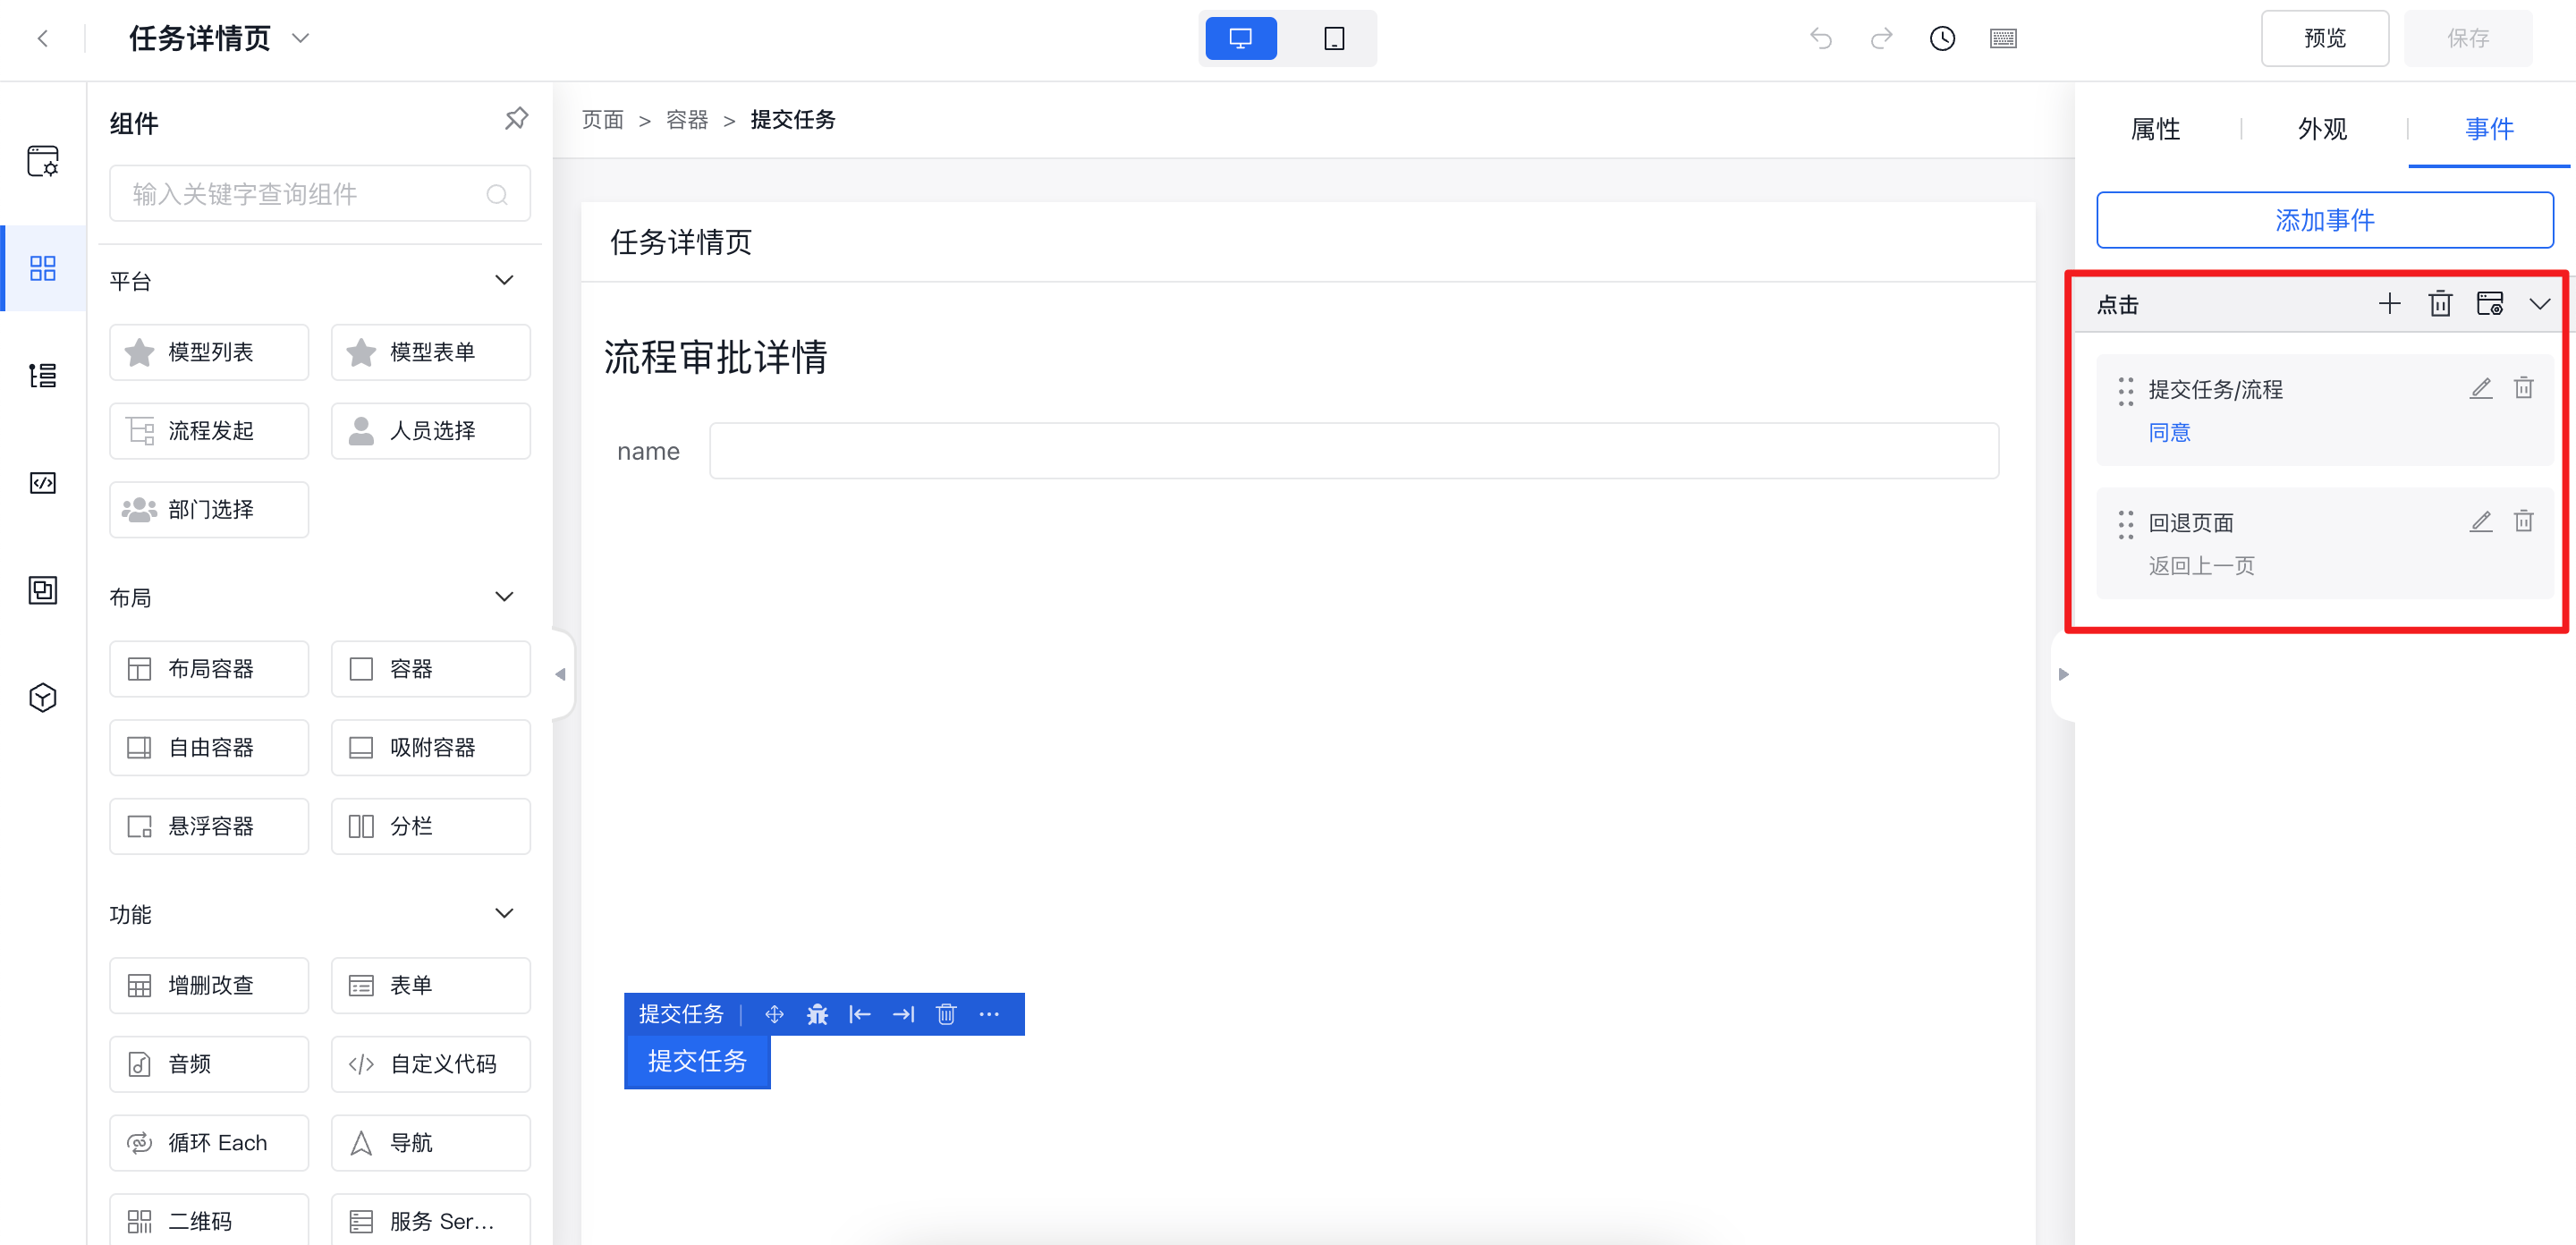The width and height of the screenshot is (2576, 1245).
Task: Collapse the 点击 event section
Action: 2540,304
